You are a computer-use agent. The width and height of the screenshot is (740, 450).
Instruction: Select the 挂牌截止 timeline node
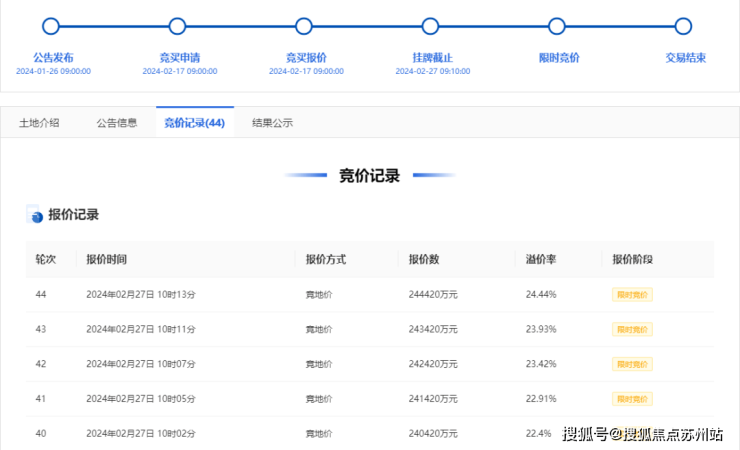coord(430,26)
